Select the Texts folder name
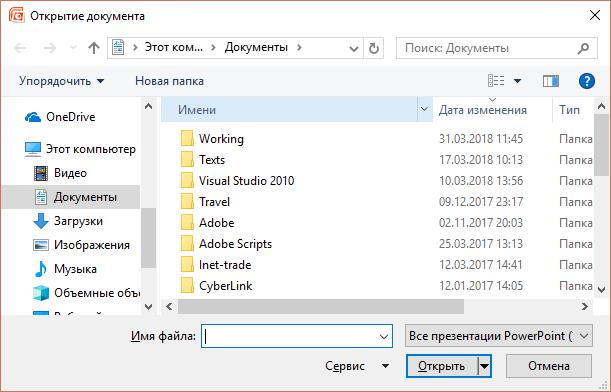611x392 pixels. click(212, 160)
